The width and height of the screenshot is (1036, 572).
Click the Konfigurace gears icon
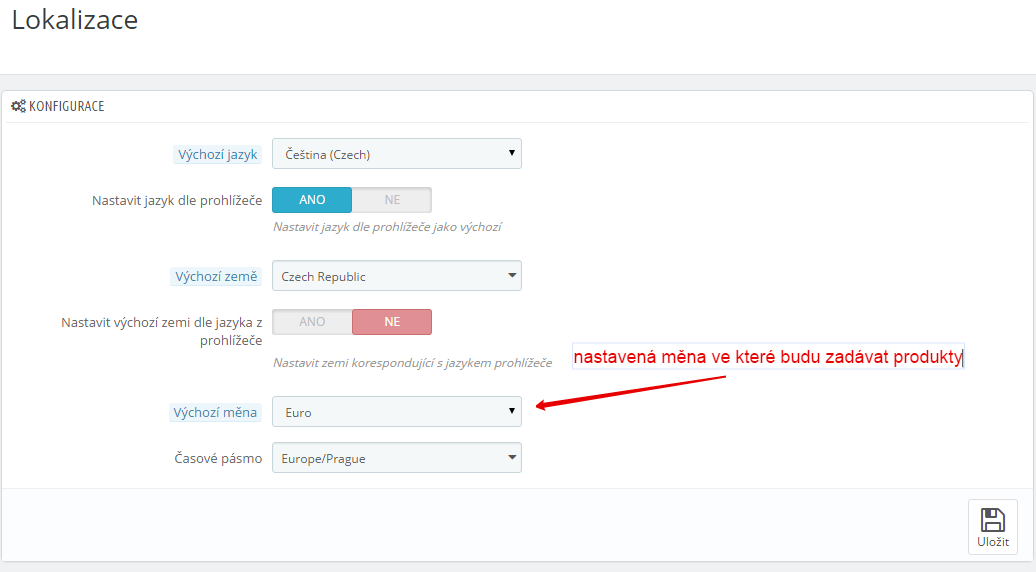click(18, 106)
